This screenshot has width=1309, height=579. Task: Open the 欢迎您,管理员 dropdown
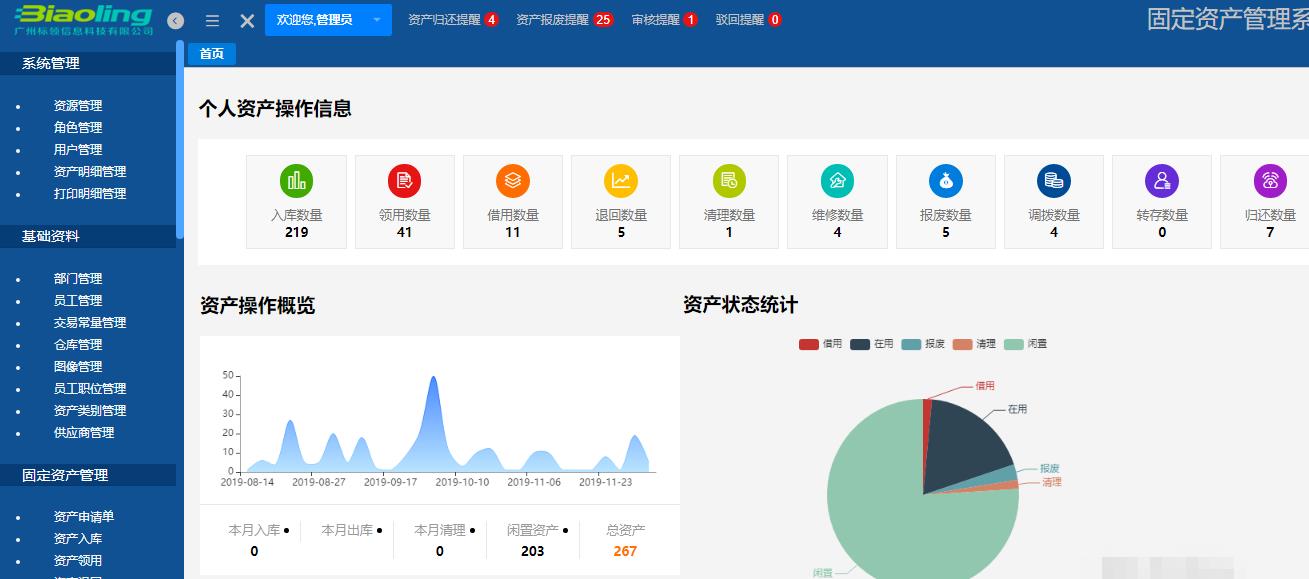click(x=328, y=19)
